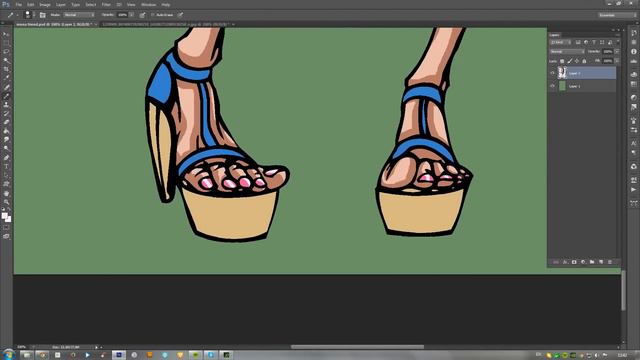The width and height of the screenshot is (640, 360).
Task: Open the Layers panel Fill arrow
Action: point(617,61)
